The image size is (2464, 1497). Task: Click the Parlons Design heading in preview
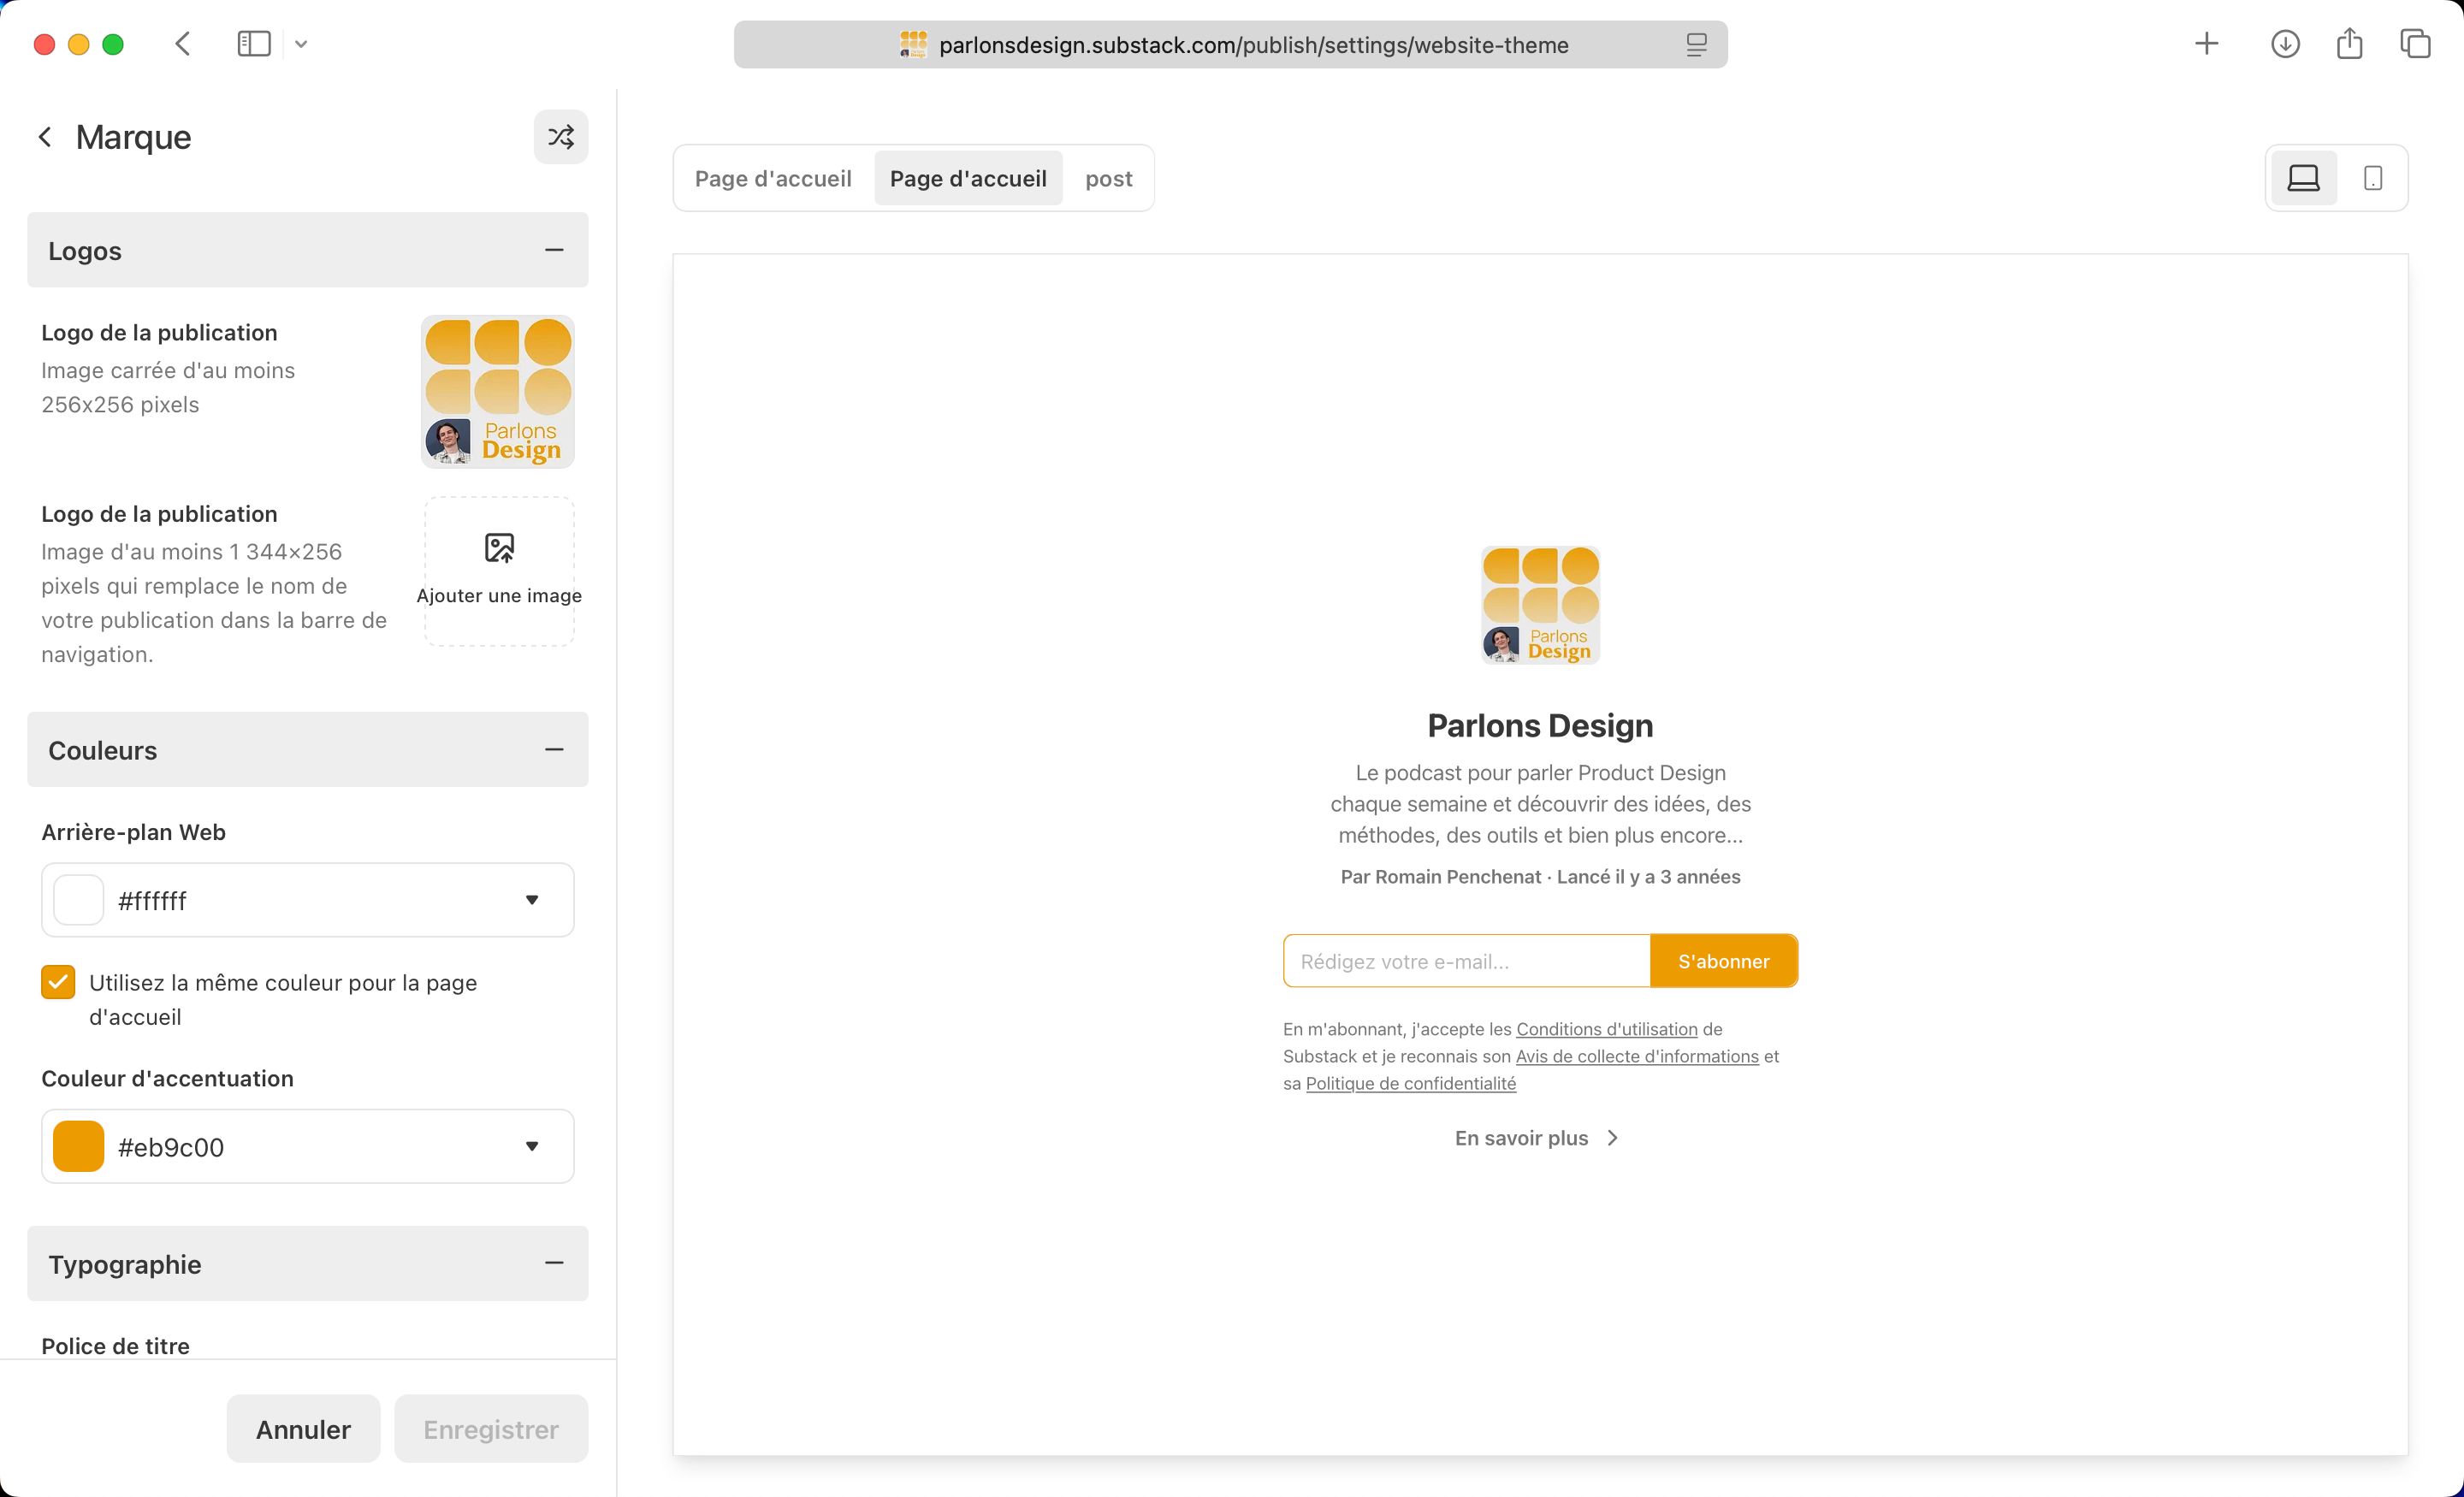[1540, 725]
